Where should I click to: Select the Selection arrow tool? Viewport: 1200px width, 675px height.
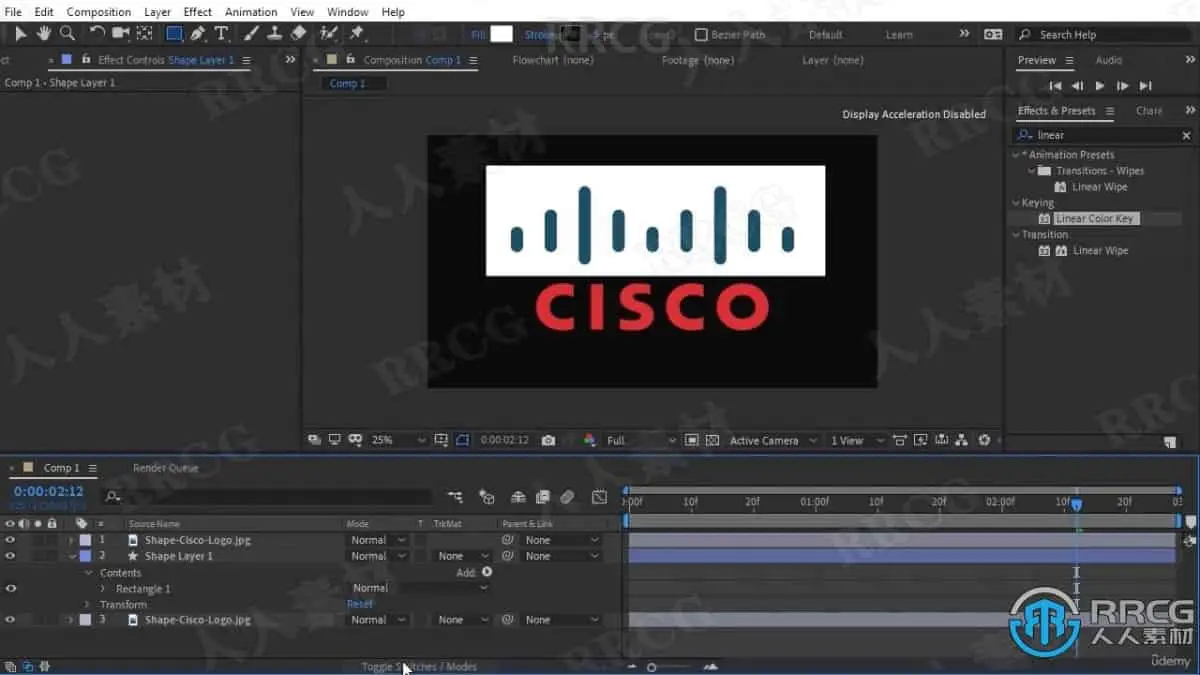20,34
